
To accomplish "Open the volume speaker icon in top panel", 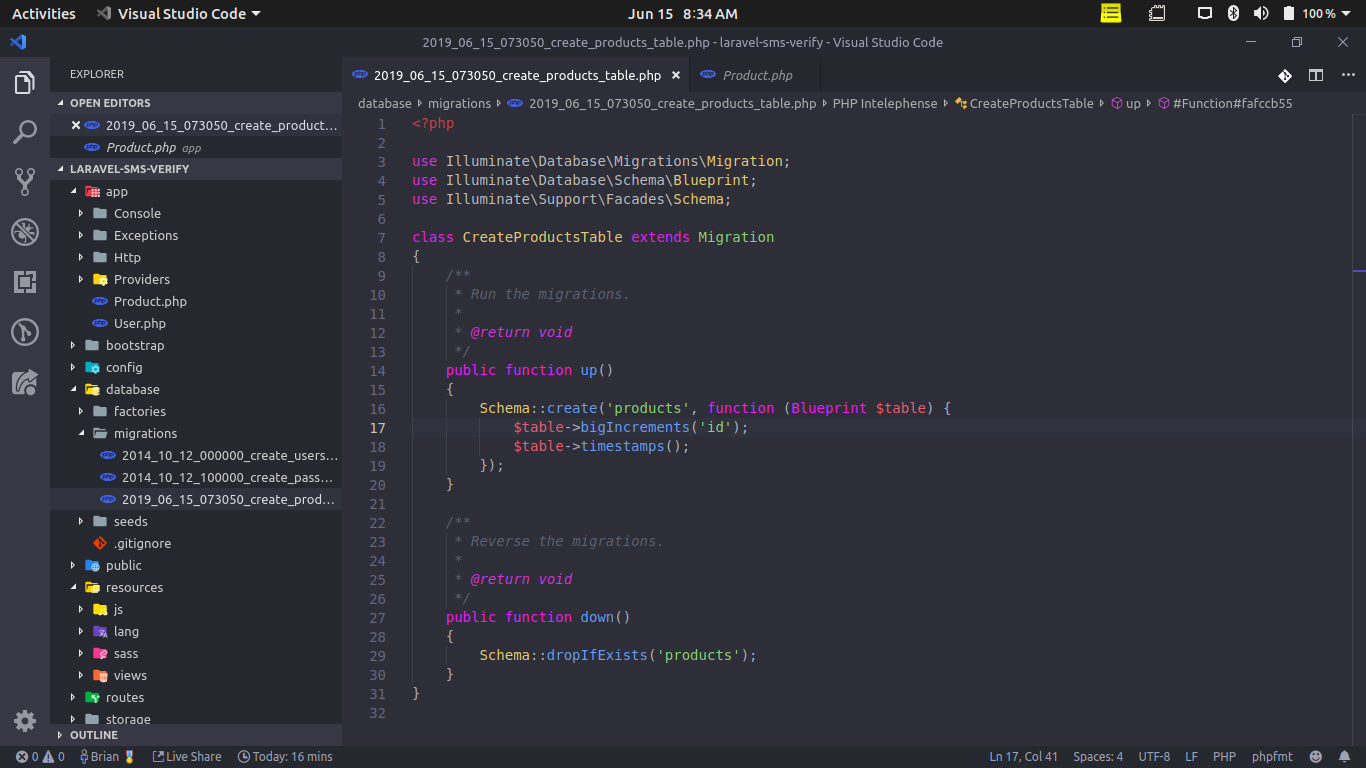I will point(1261,13).
